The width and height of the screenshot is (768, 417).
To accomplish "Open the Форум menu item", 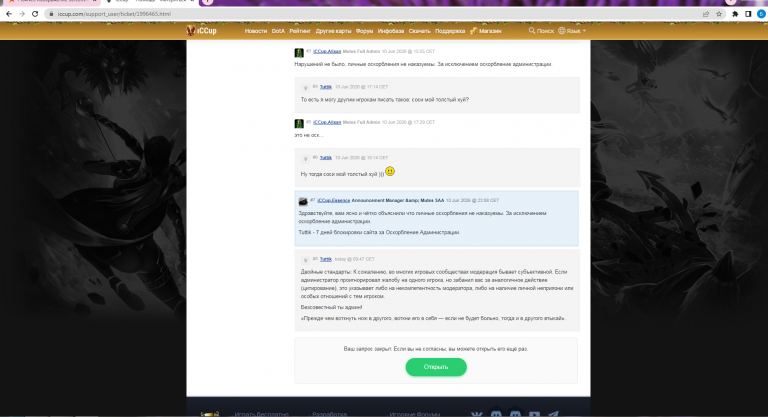I will 364,31.
